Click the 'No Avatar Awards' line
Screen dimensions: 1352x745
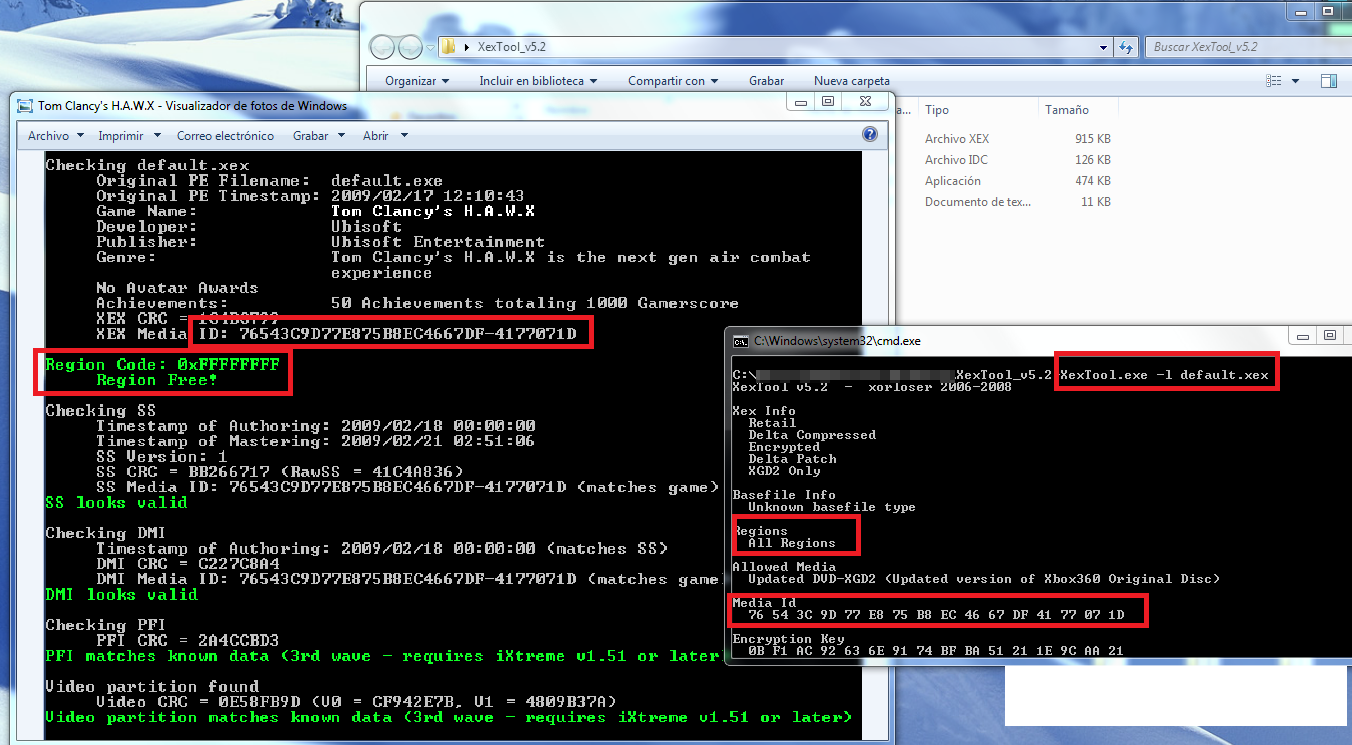[x=177, y=288]
